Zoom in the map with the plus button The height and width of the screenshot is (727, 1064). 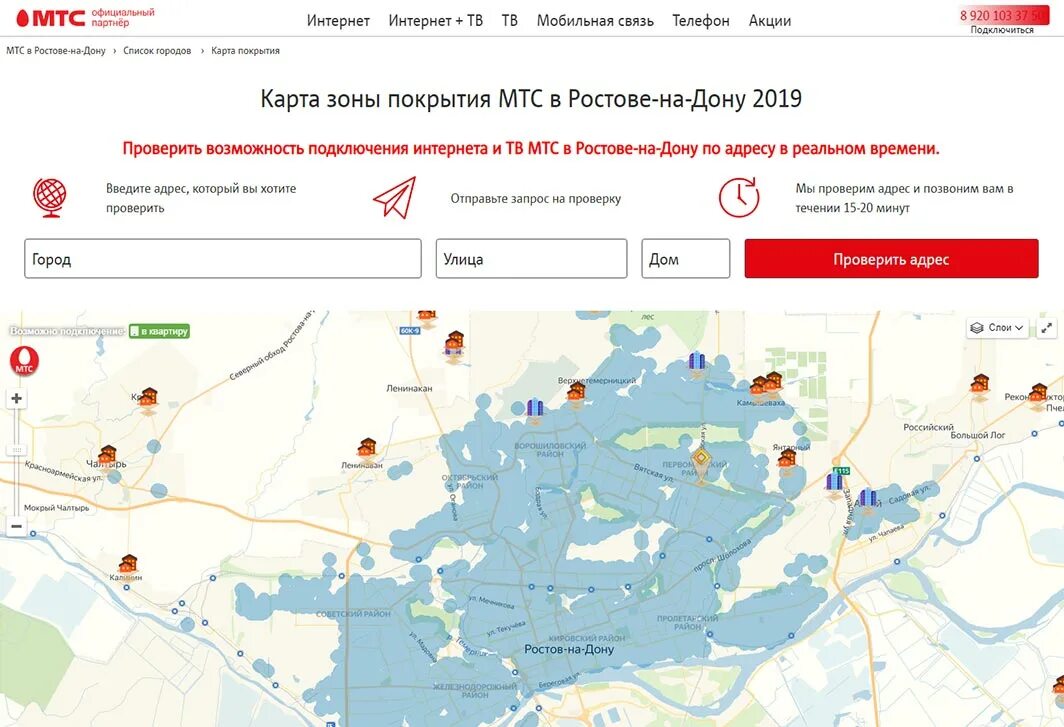(x=16, y=398)
